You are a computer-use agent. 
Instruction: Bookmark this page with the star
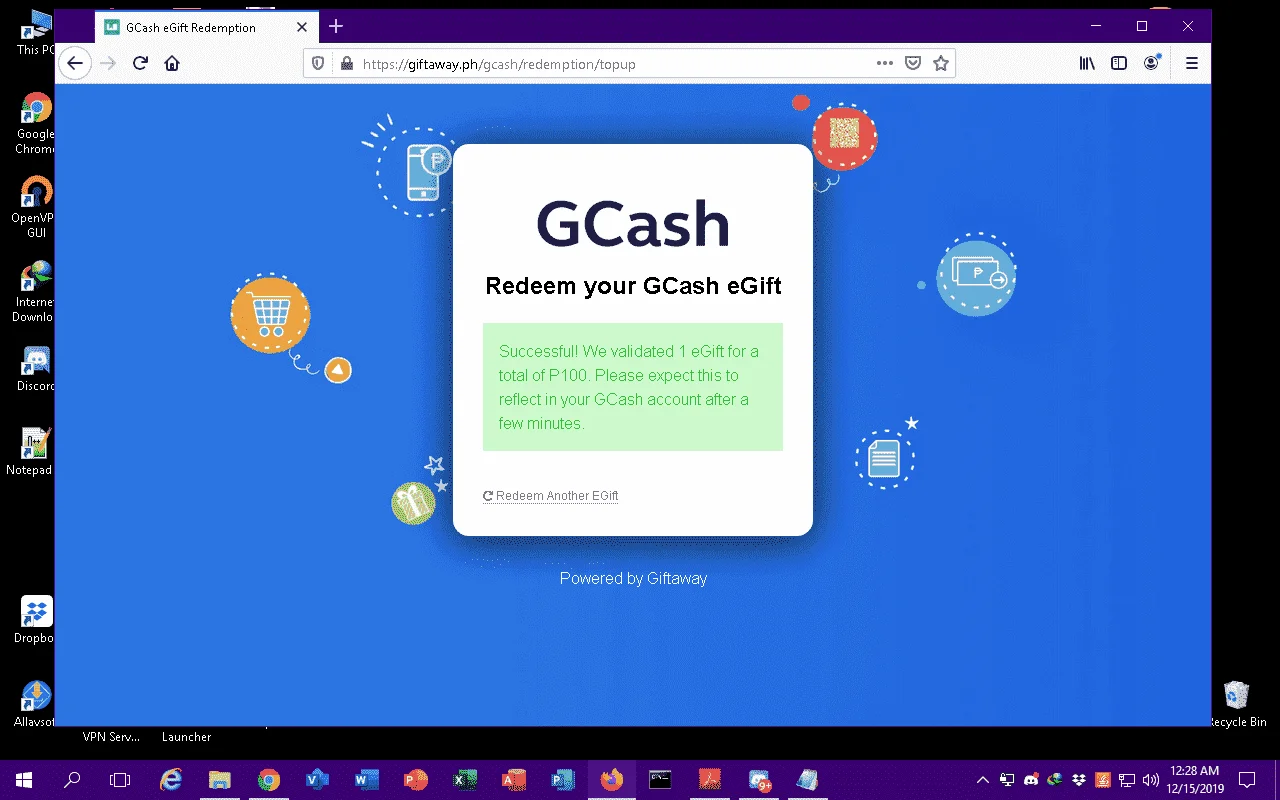(940, 63)
